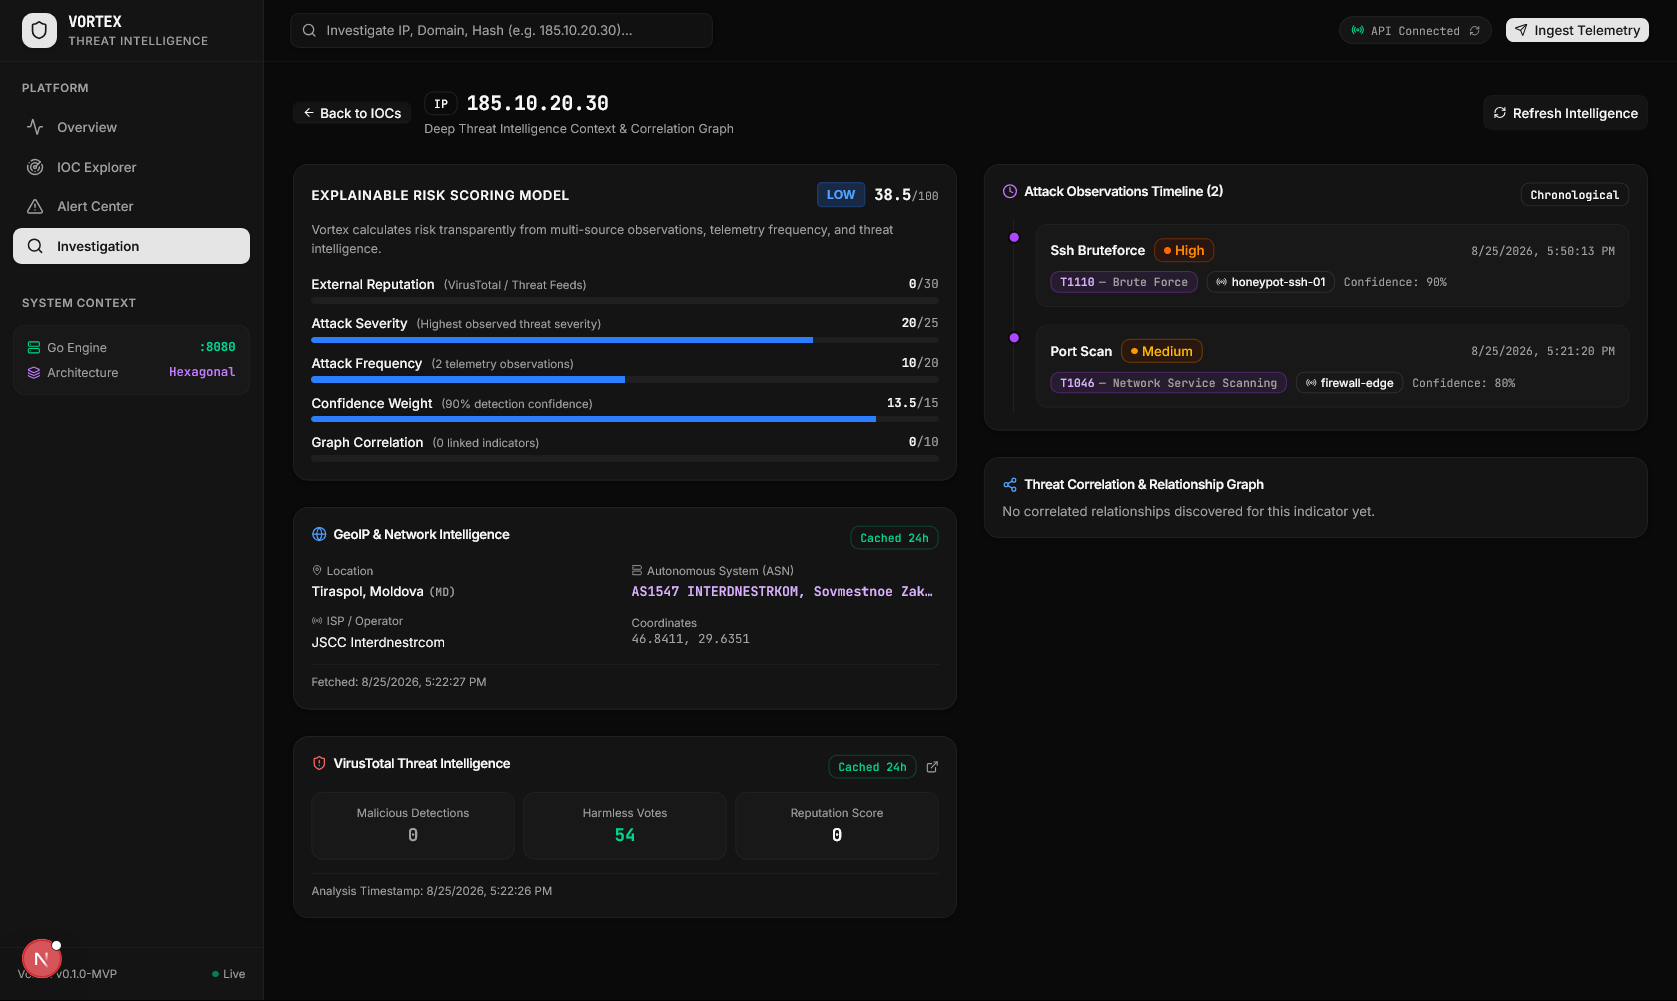Click the share icon of Threat Correlation Graph
This screenshot has height=1001, width=1677.
click(x=1010, y=484)
